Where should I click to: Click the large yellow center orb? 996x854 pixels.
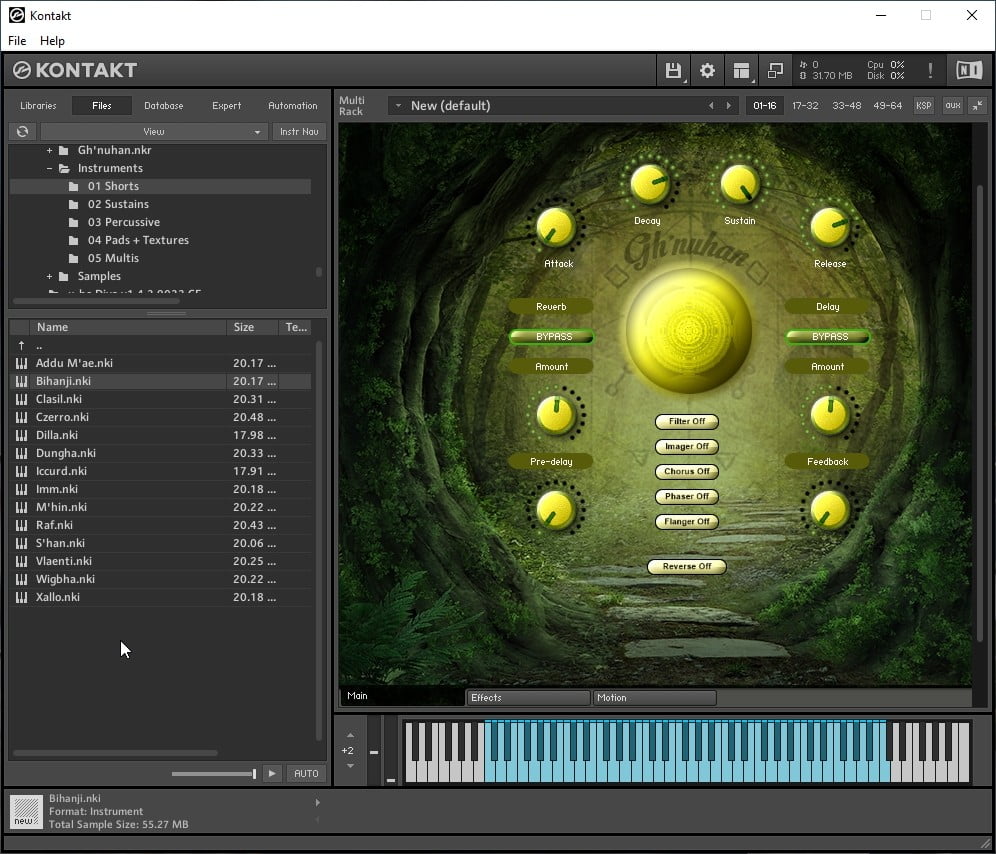689,330
